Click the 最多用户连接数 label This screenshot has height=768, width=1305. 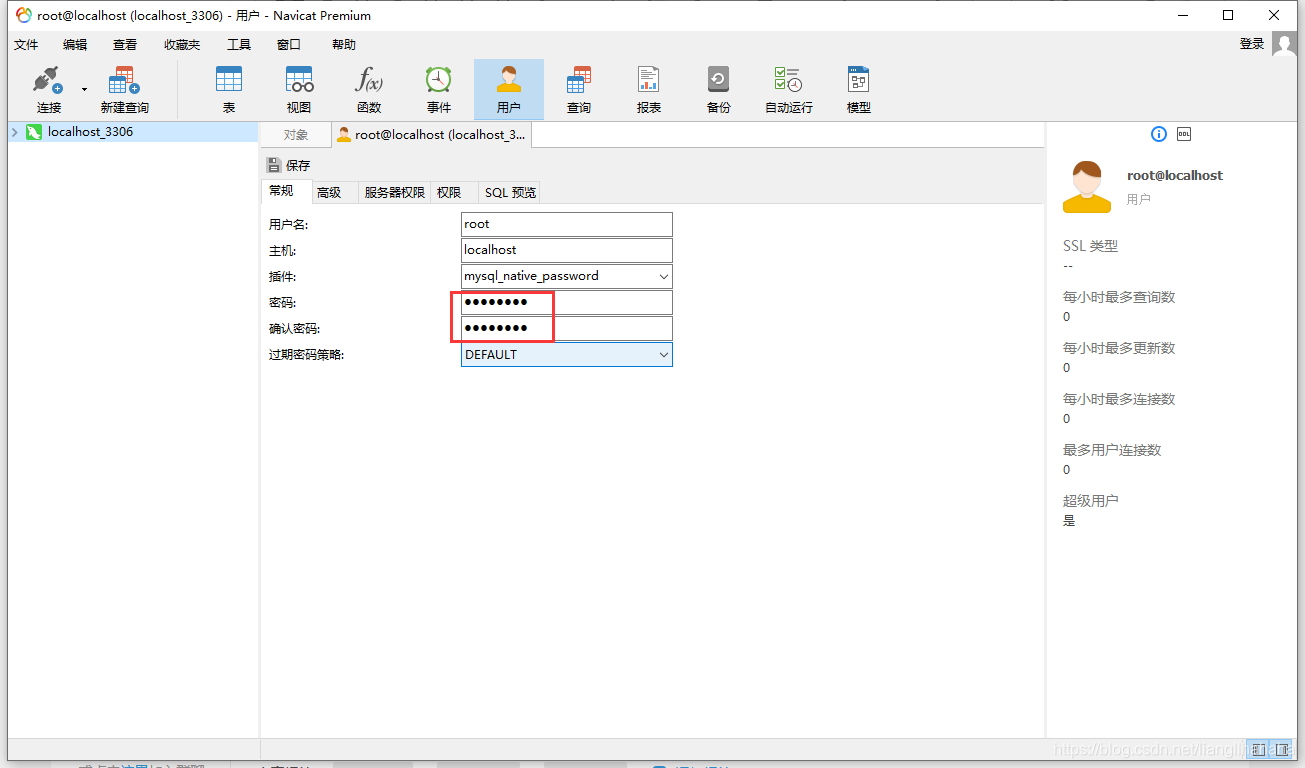(1112, 450)
